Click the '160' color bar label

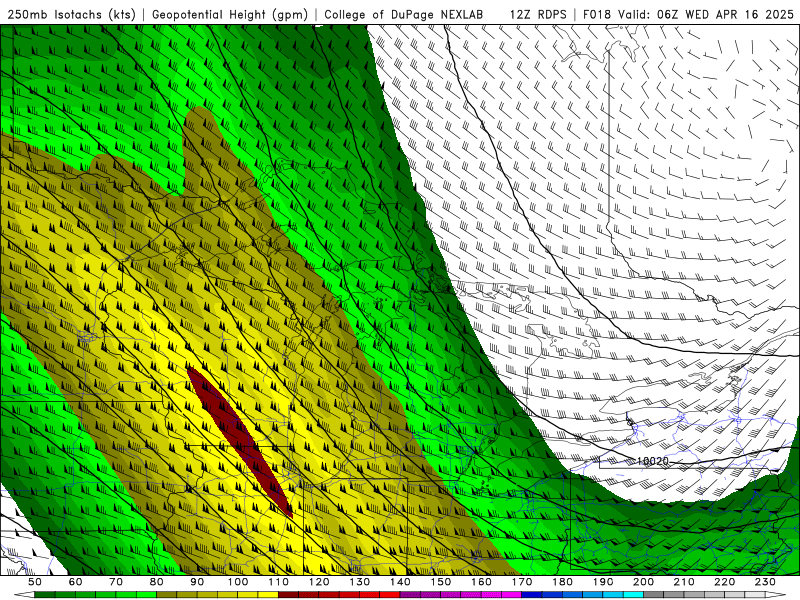click(x=482, y=582)
